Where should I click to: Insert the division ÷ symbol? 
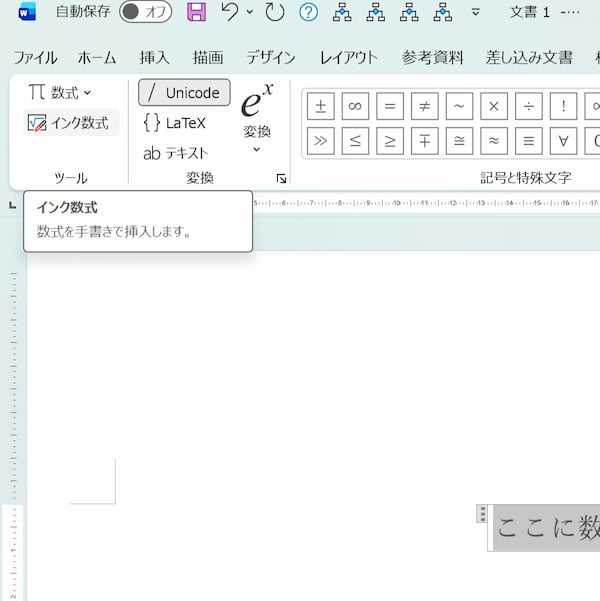pyautogui.click(x=529, y=106)
